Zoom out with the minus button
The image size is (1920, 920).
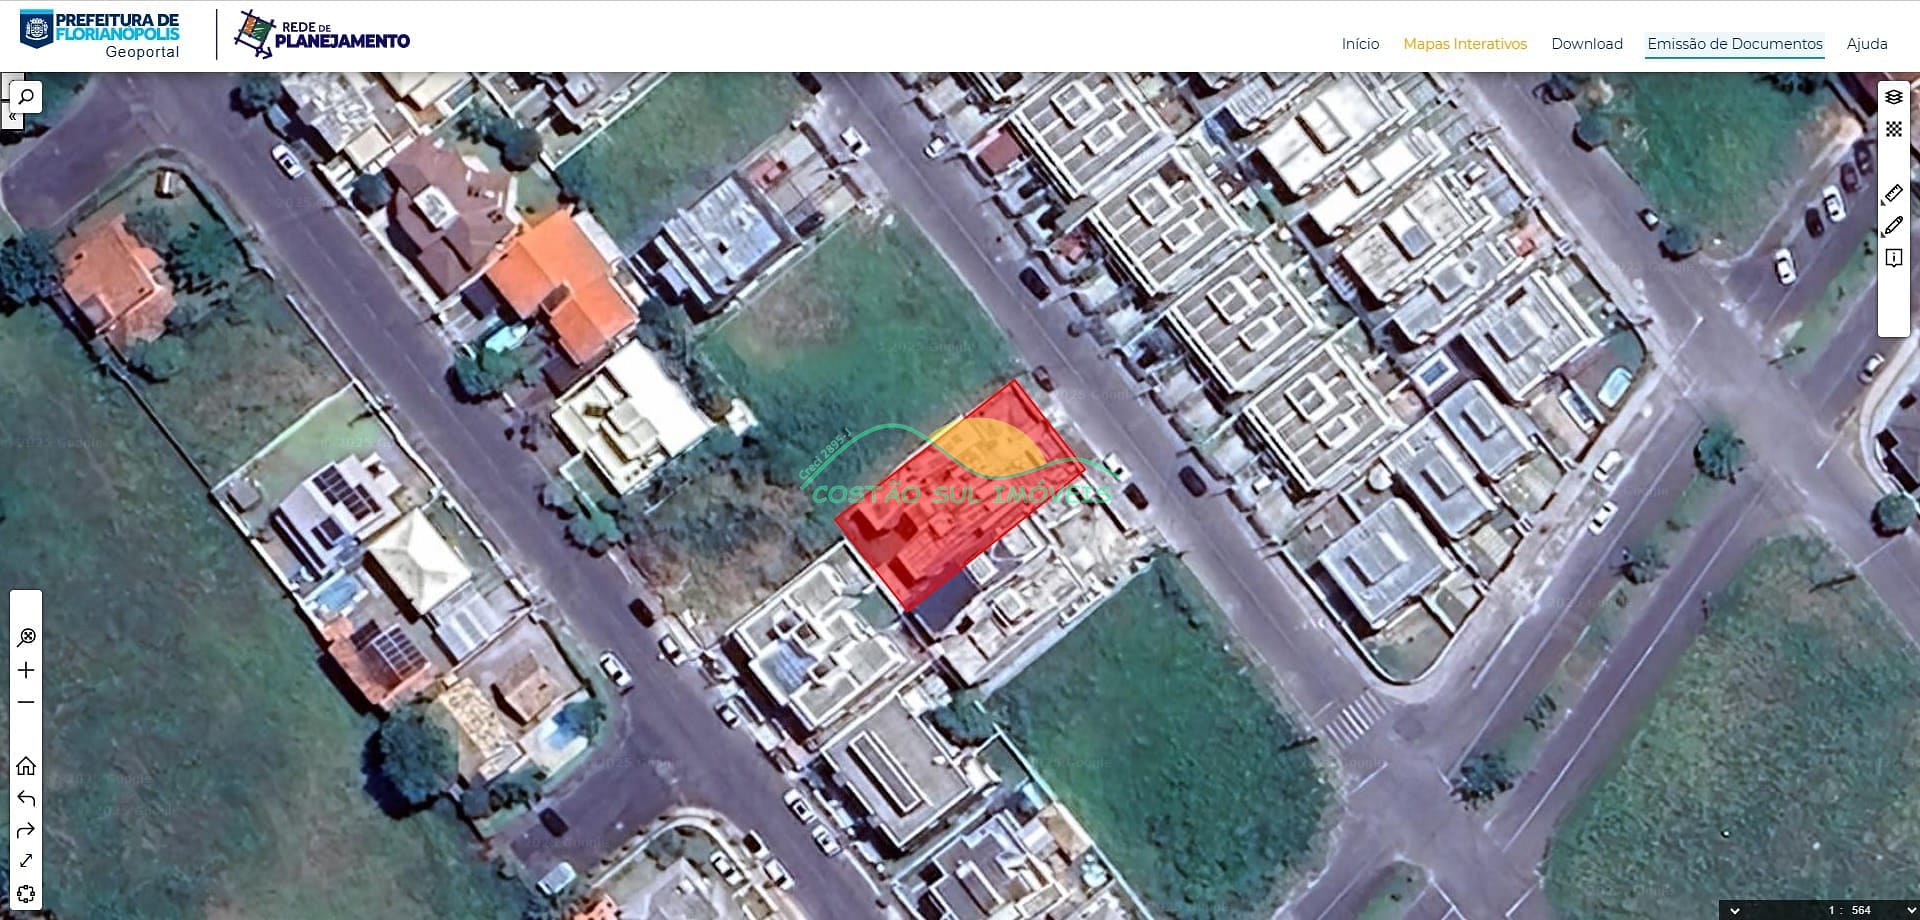coord(26,702)
